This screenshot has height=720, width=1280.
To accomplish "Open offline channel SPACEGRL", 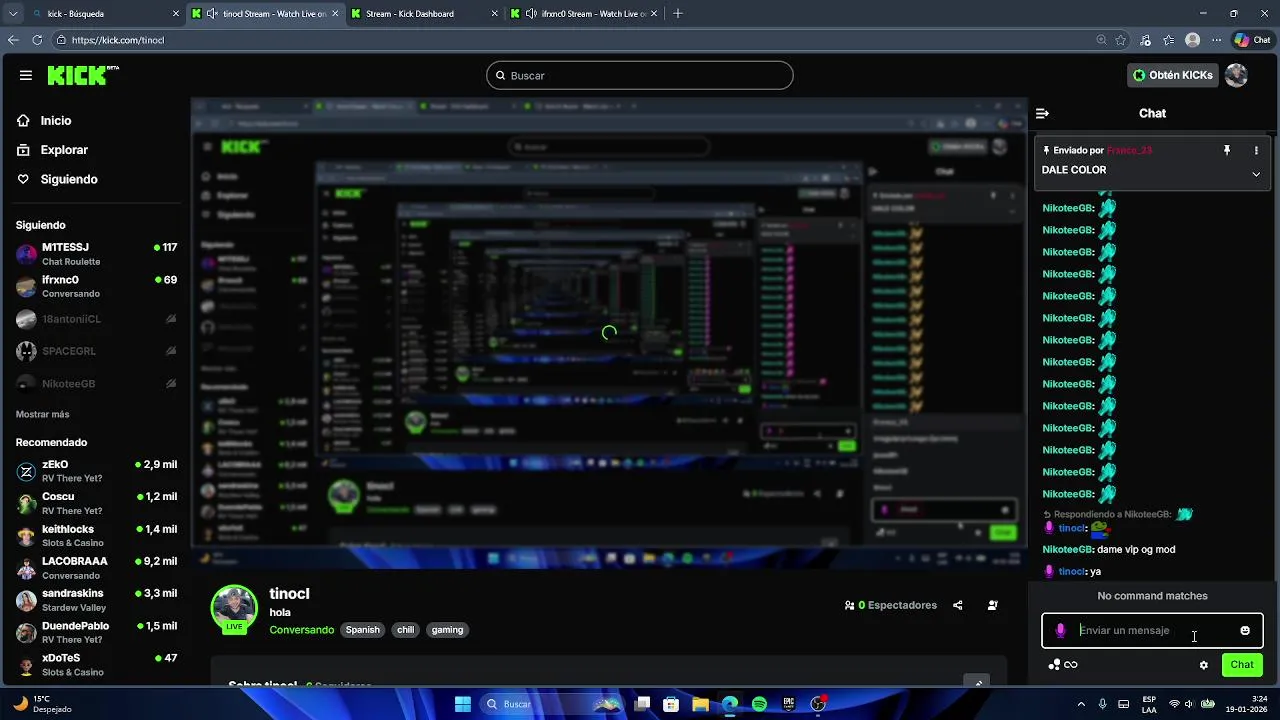I will (x=96, y=351).
